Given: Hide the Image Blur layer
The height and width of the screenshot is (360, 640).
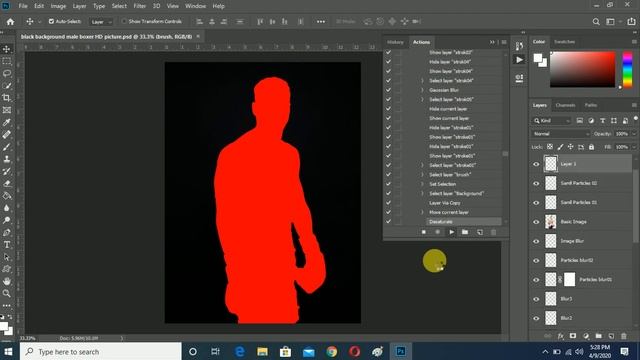Looking at the screenshot, I should tap(536, 241).
